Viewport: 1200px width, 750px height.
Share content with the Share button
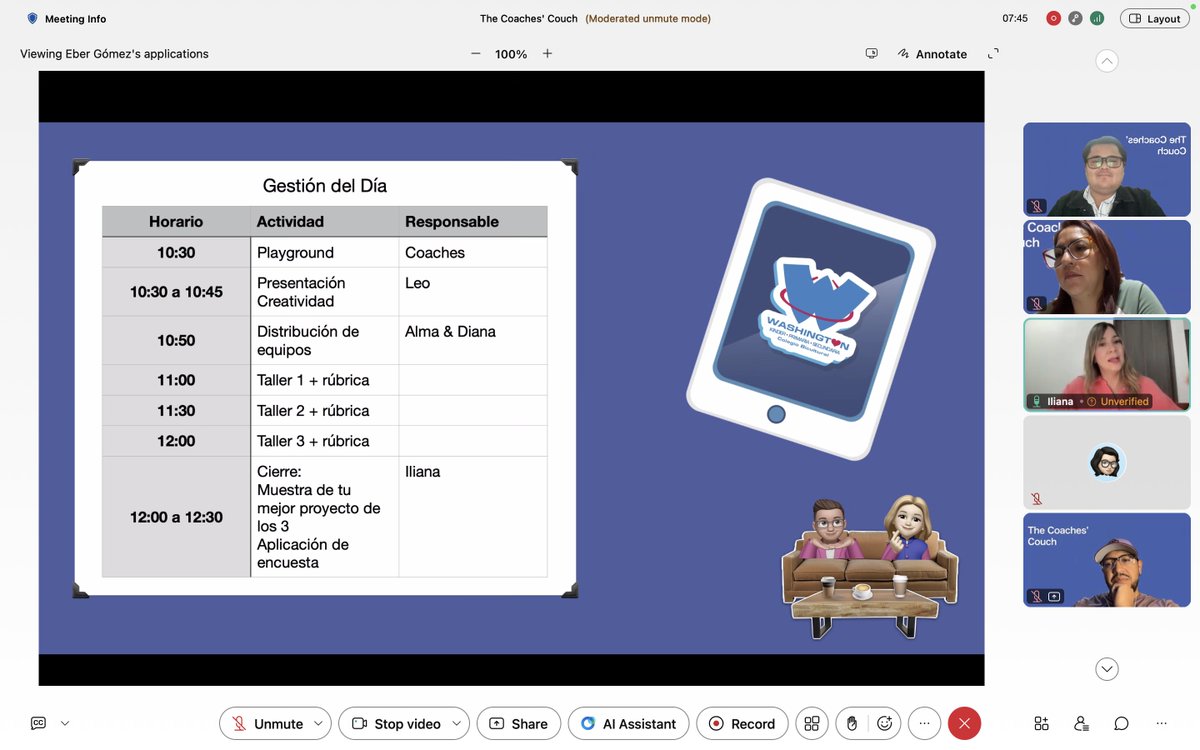pyautogui.click(x=518, y=723)
